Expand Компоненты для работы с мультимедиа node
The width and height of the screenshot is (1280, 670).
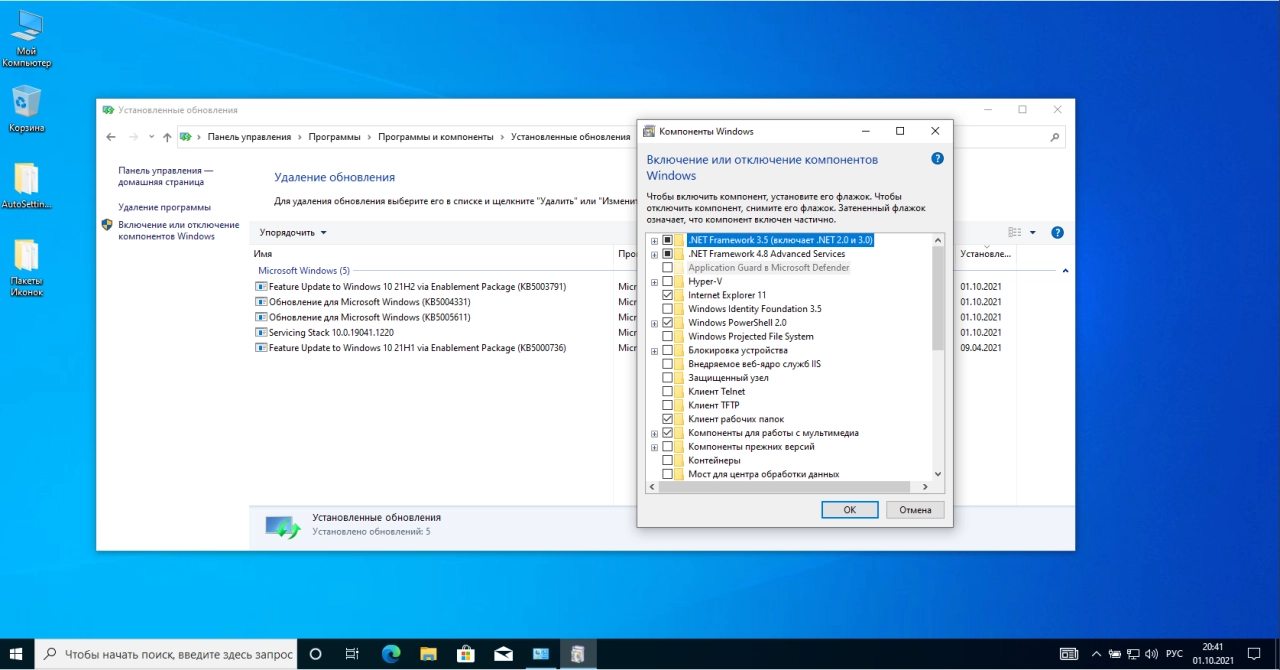click(x=654, y=433)
